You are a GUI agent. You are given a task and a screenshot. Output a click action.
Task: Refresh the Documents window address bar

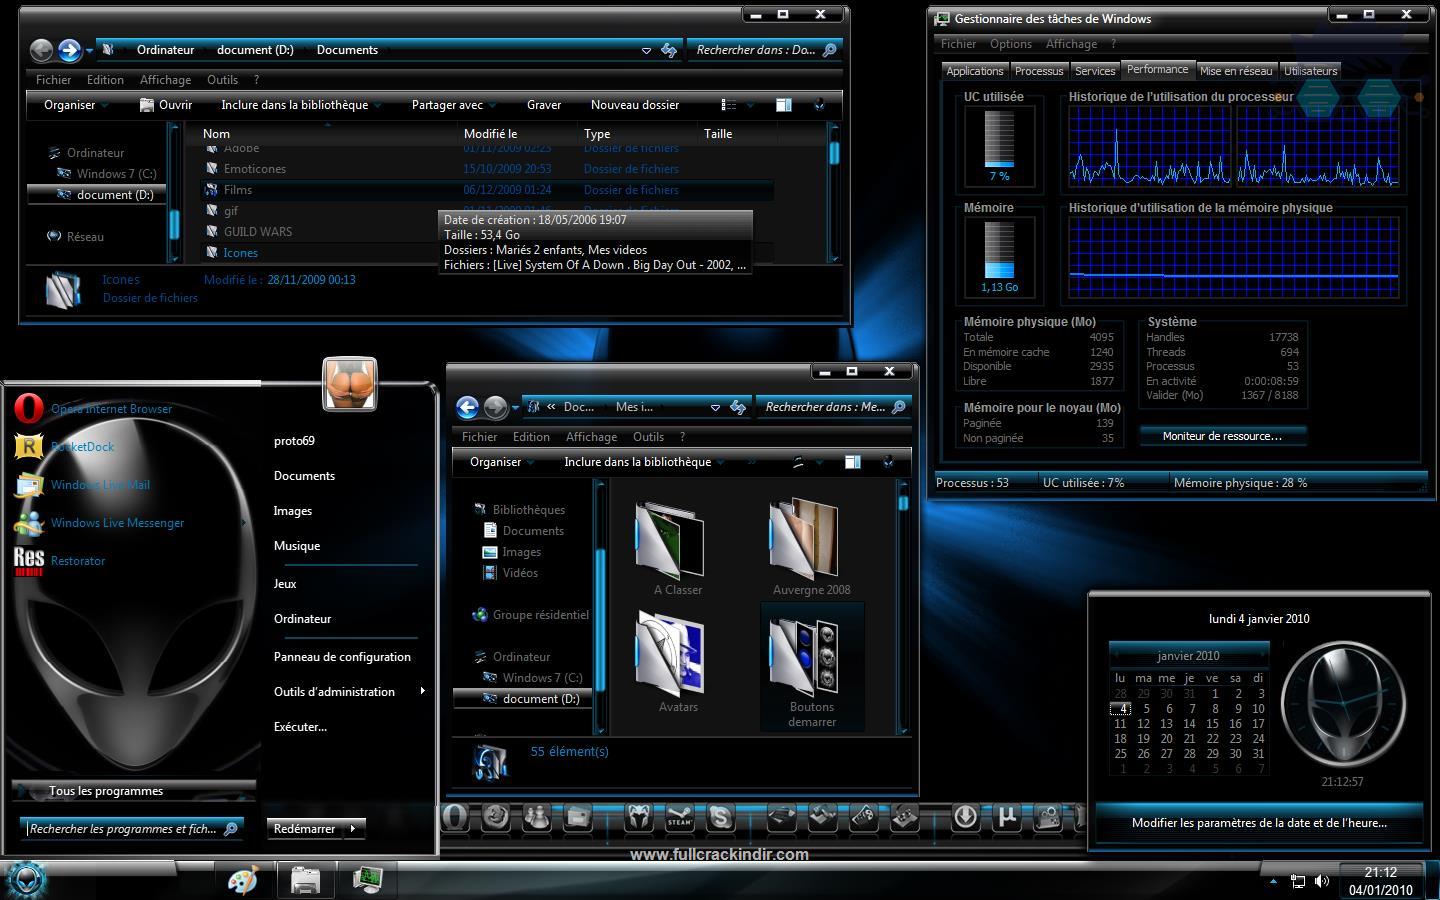(669, 50)
